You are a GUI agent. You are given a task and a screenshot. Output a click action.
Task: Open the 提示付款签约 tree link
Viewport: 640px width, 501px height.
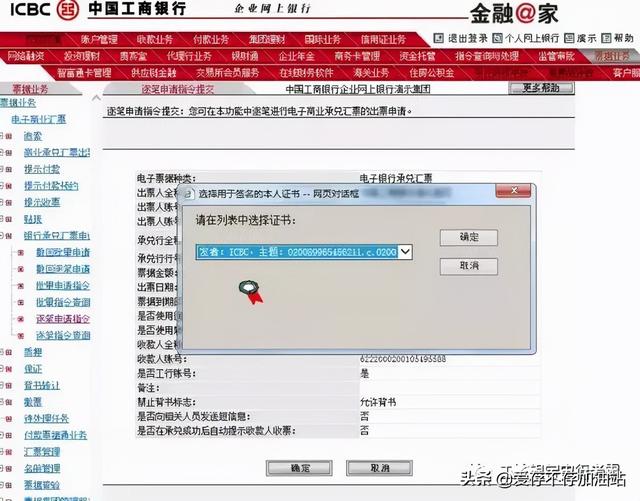point(51,186)
